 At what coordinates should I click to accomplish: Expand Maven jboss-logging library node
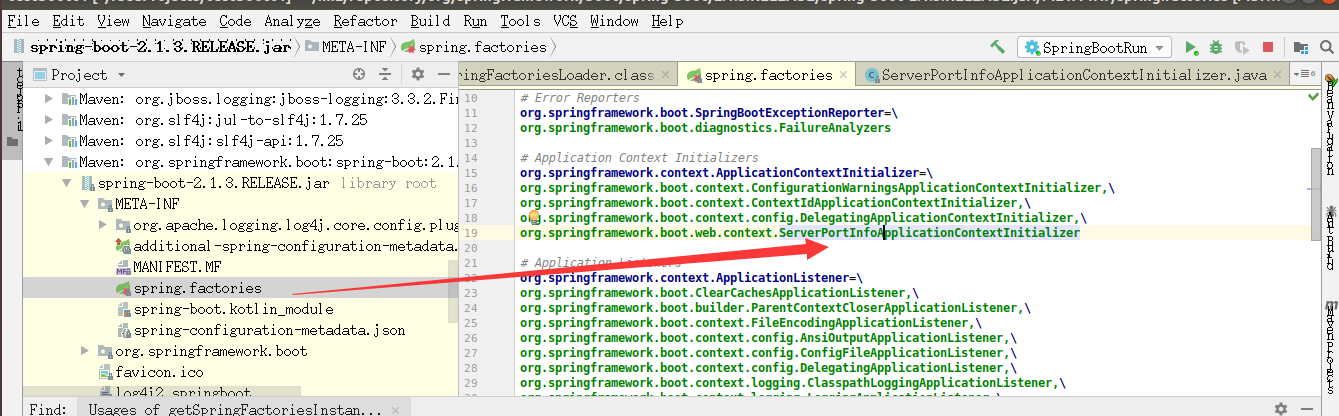click(50, 99)
